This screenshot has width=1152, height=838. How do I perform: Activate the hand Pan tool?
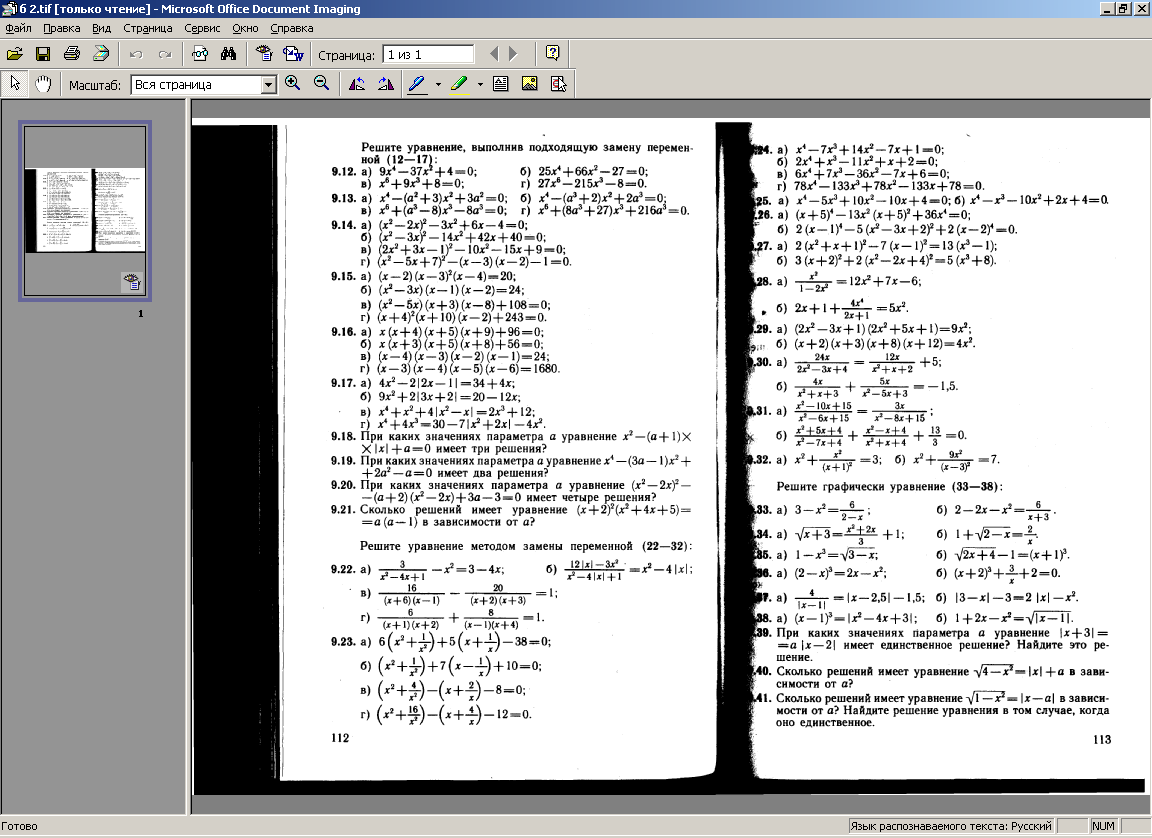pyautogui.click(x=43, y=84)
